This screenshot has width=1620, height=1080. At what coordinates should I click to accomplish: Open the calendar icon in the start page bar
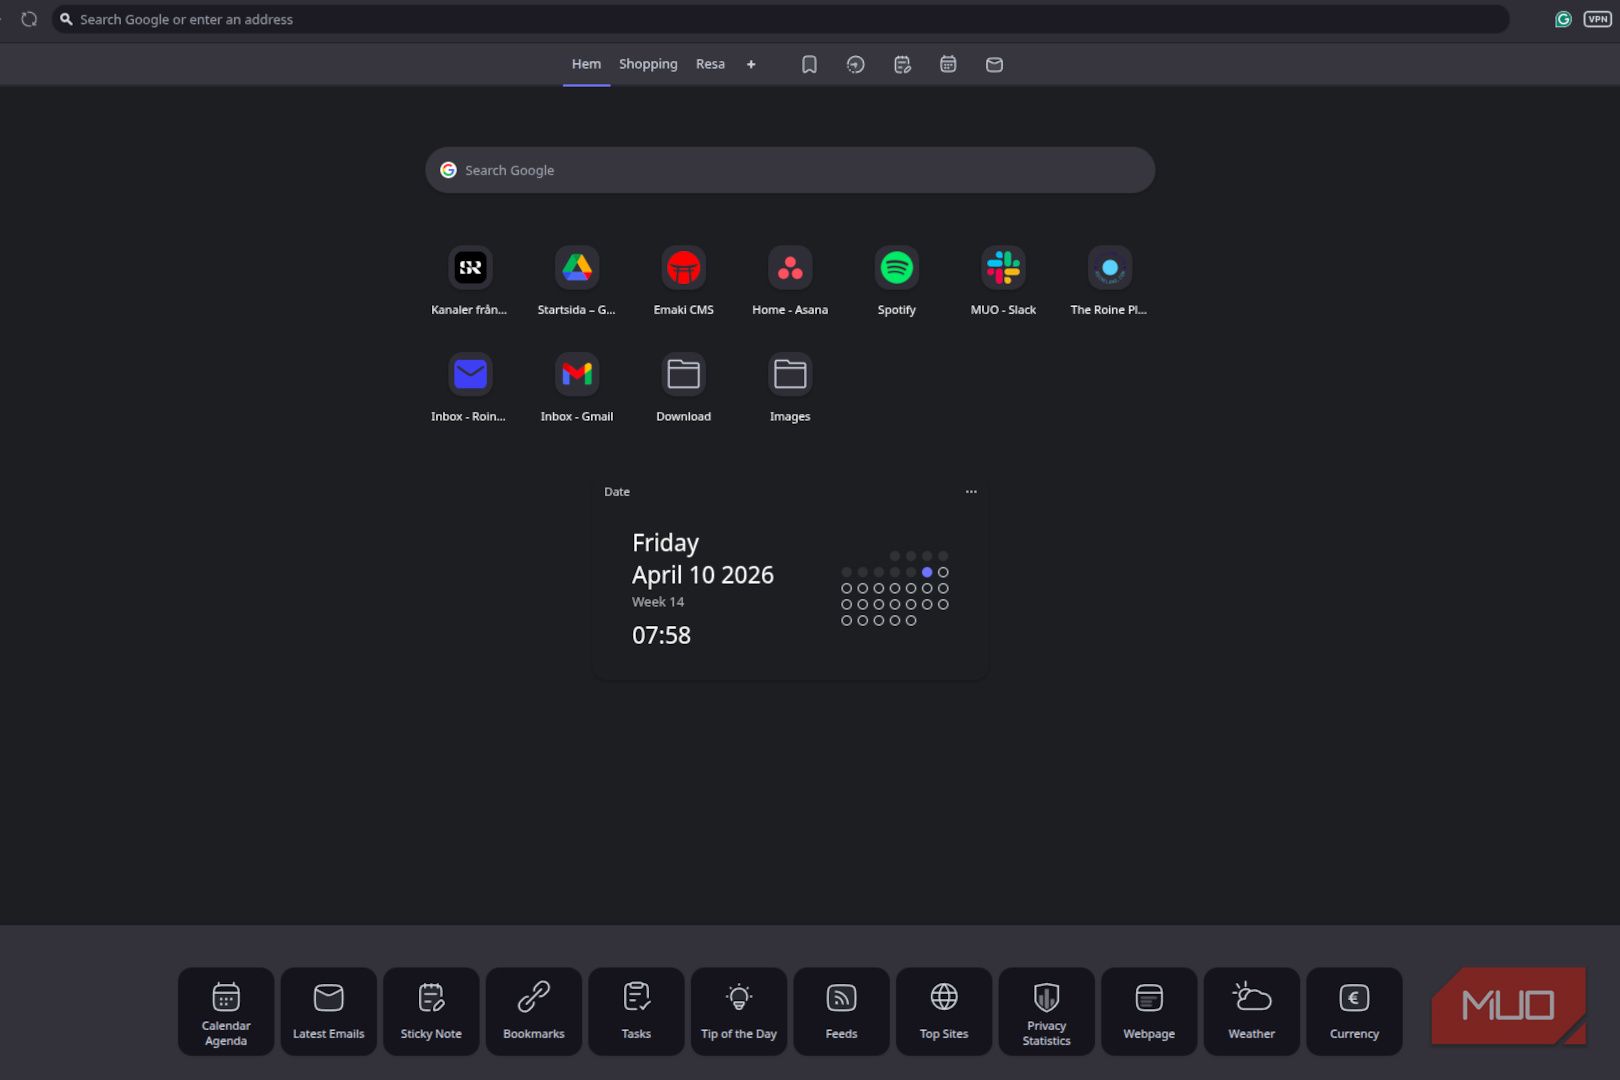tap(948, 64)
